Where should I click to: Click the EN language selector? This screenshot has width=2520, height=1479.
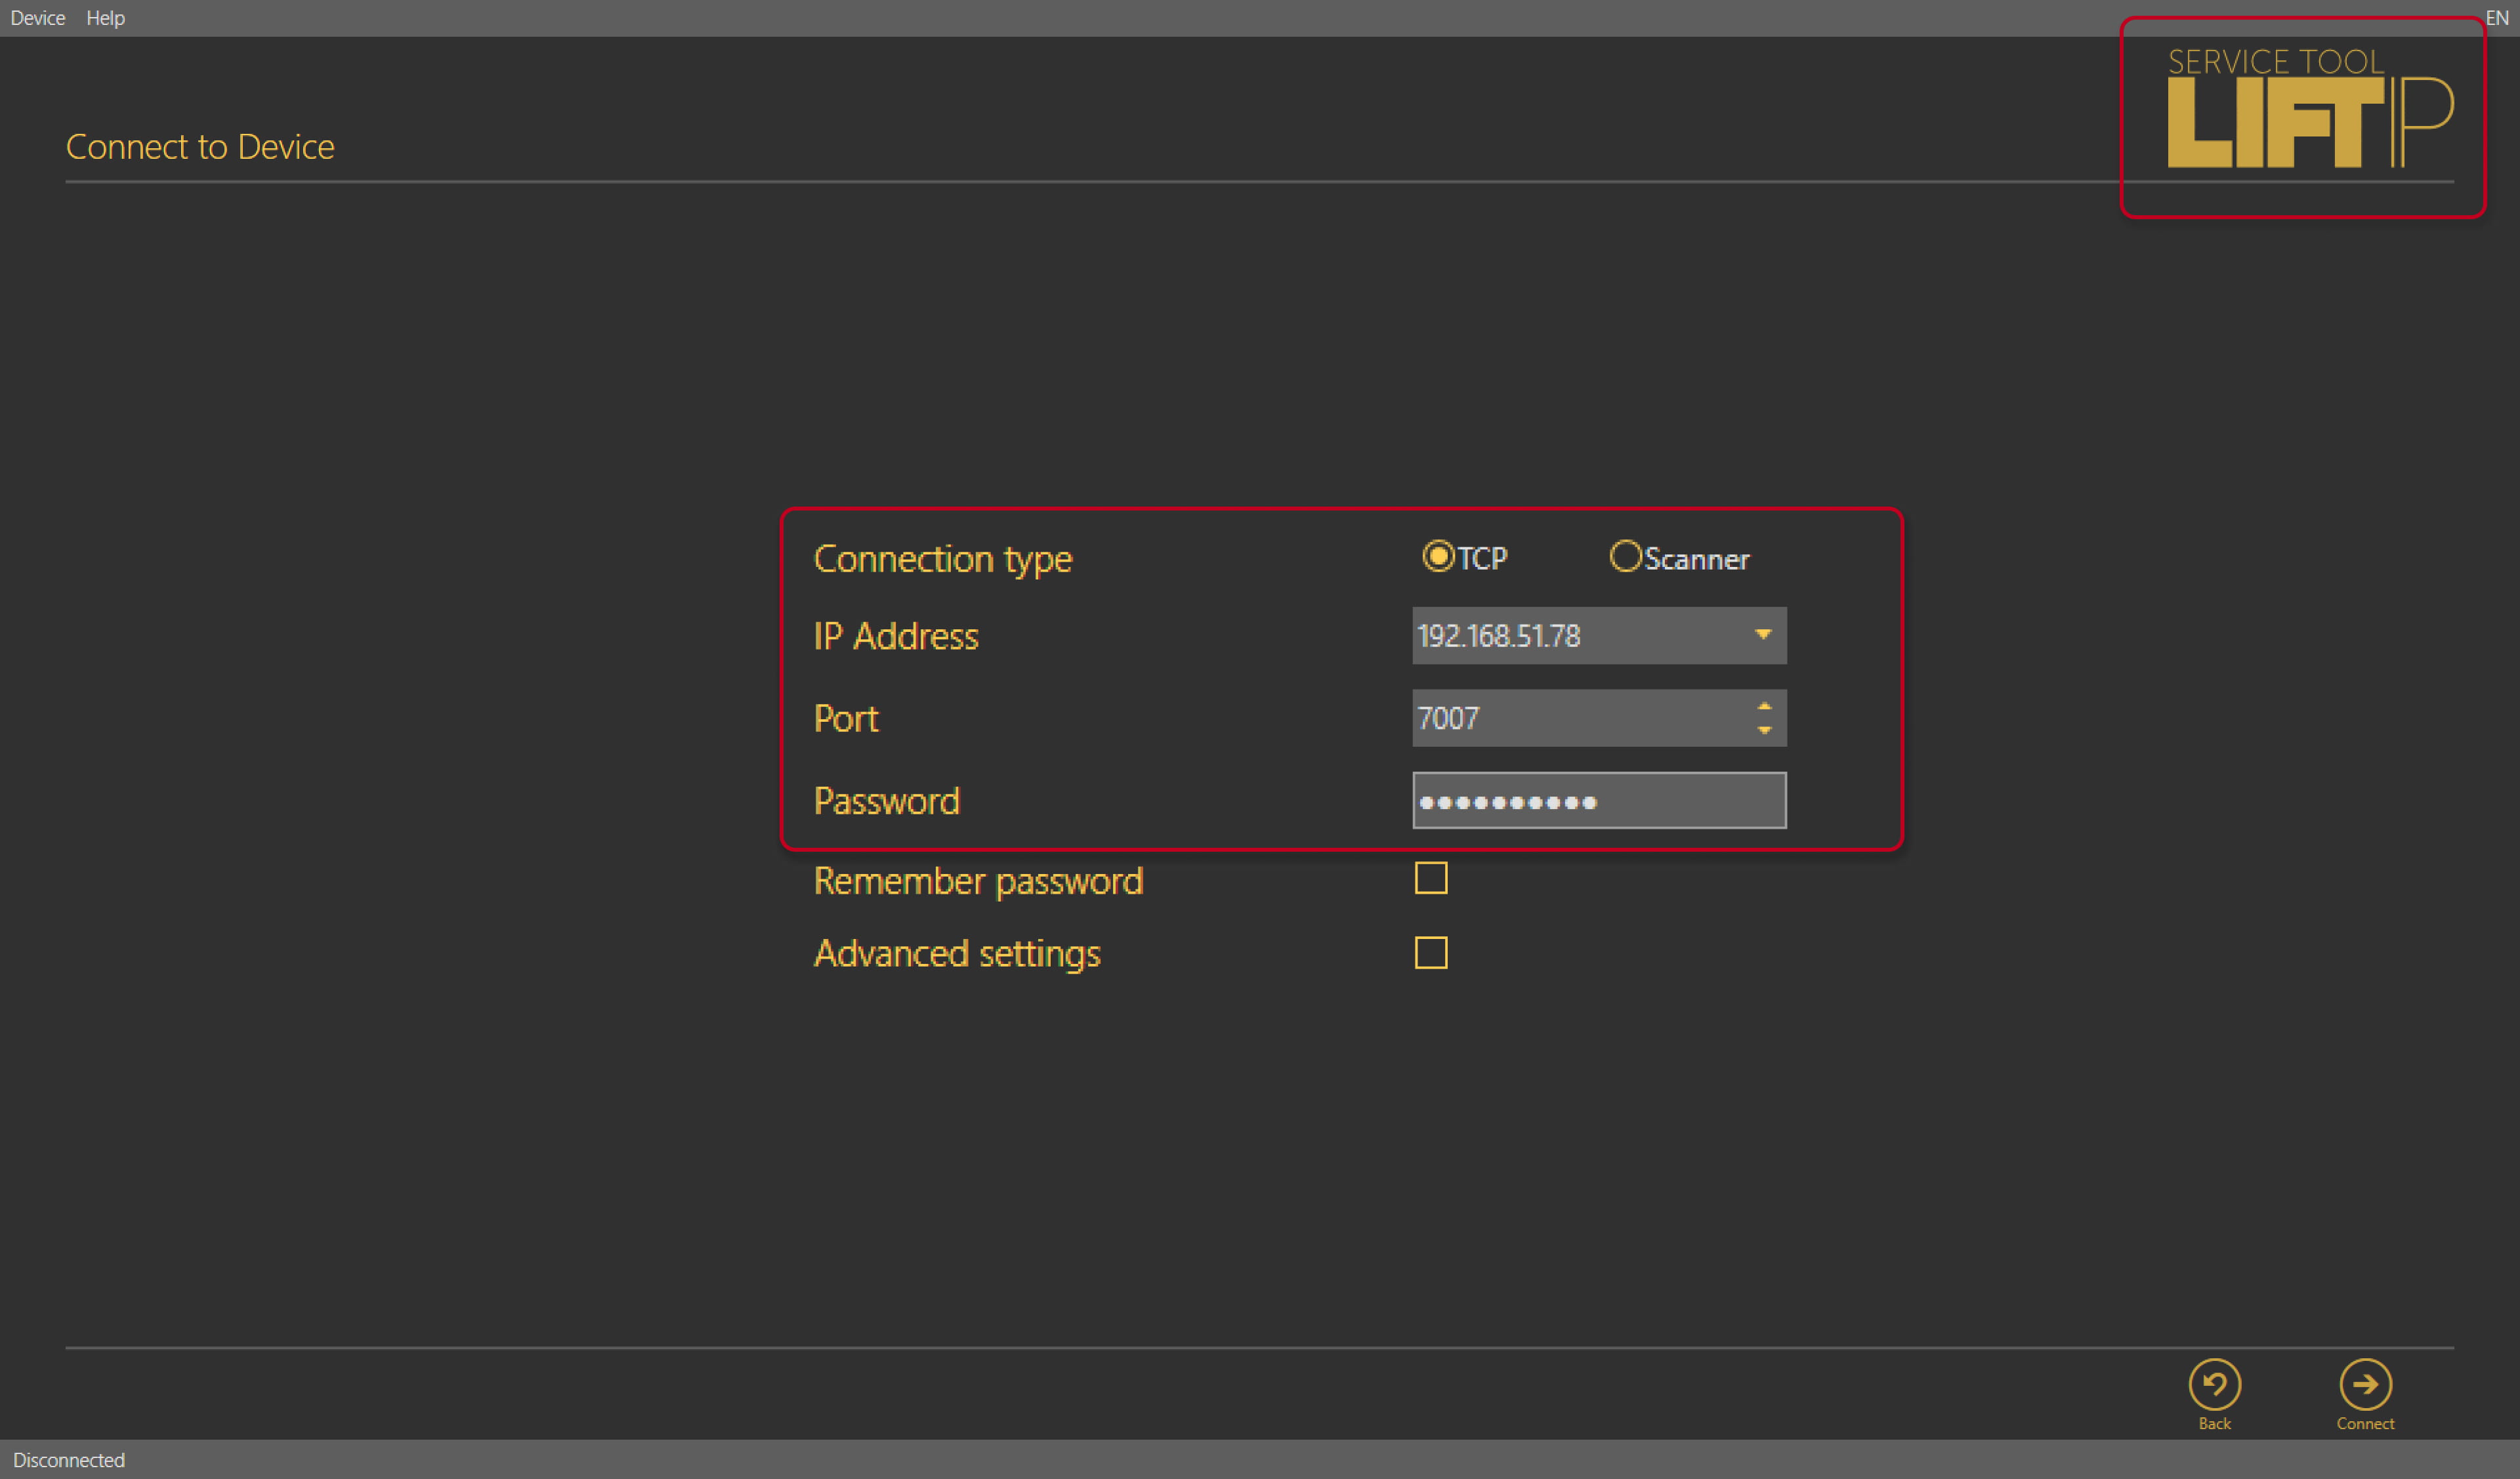point(2496,18)
